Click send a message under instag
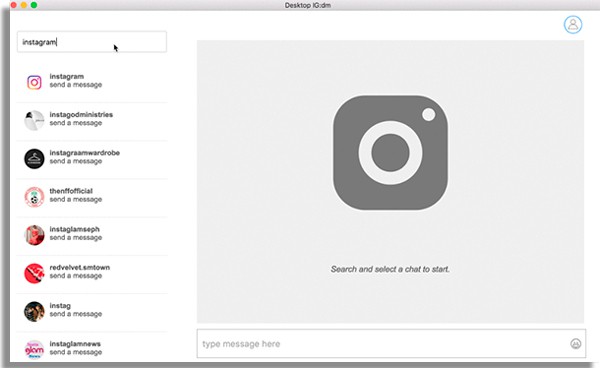The height and width of the screenshot is (368, 600). [76, 314]
